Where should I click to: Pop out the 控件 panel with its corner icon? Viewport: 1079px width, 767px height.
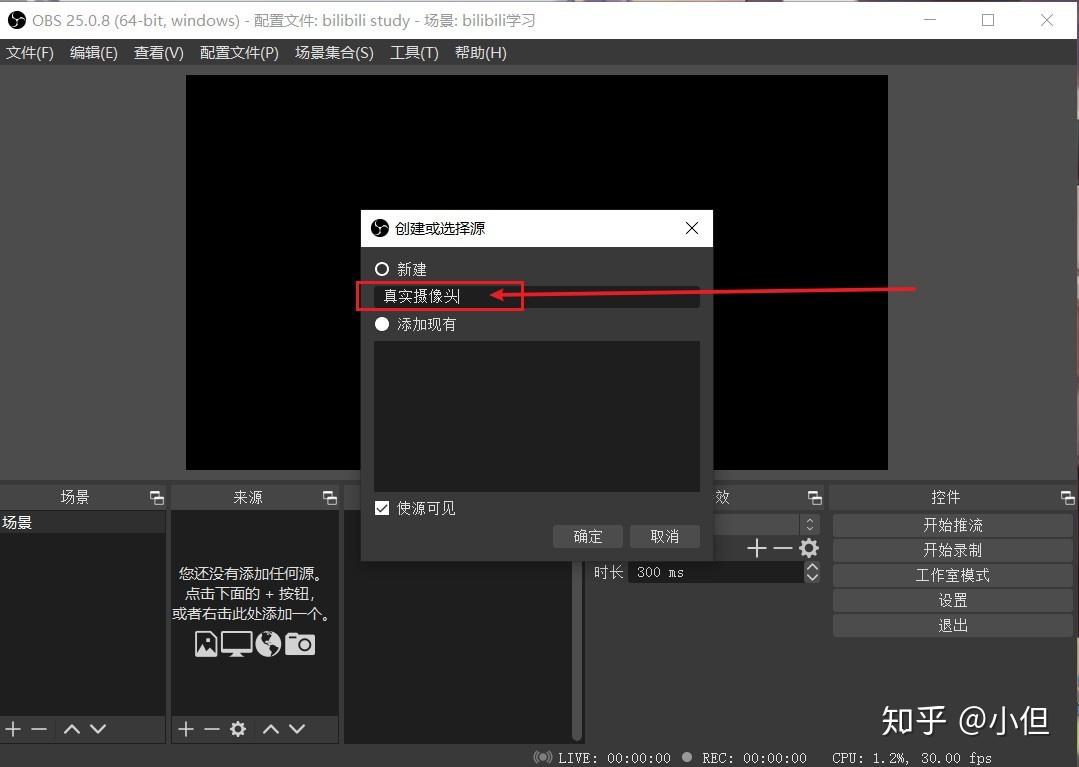click(1066, 496)
